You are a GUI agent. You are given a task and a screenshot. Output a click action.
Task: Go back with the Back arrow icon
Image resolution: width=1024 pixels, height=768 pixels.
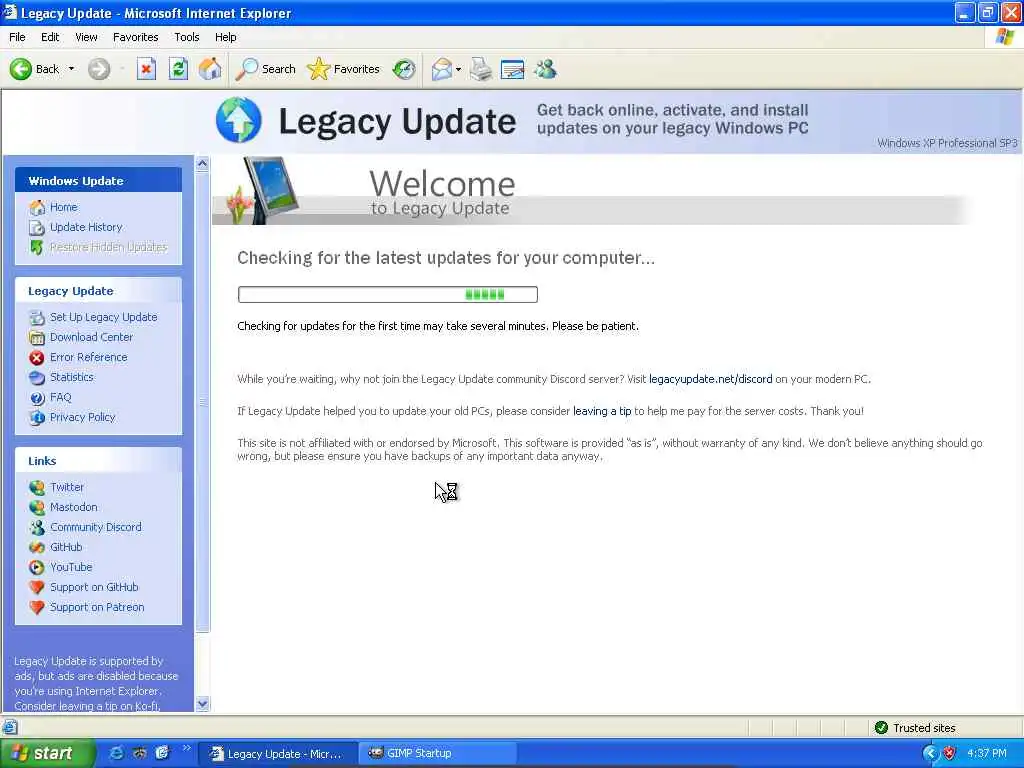tap(20, 69)
